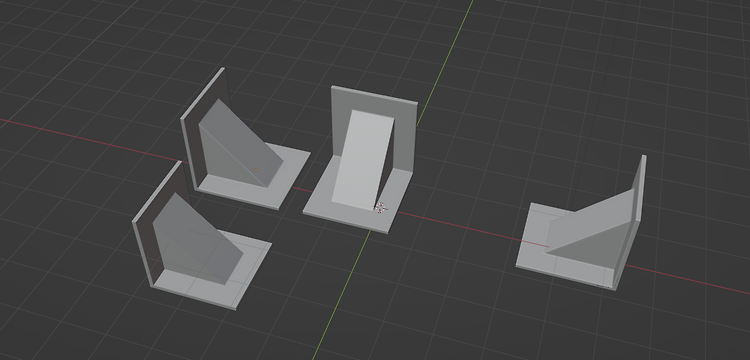The image size is (750, 360).
Task: Click the orange origin dot on the bracket
Action: [x=256, y=170]
